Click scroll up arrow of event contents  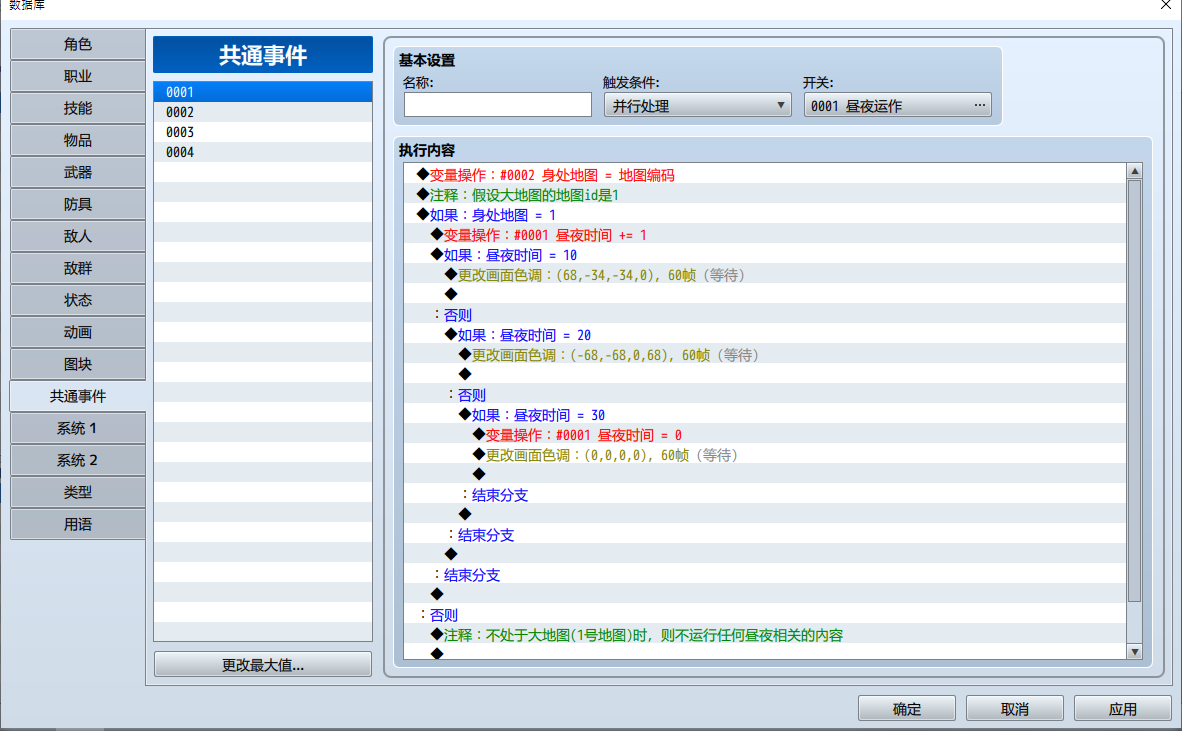(x=1135, y=171)
